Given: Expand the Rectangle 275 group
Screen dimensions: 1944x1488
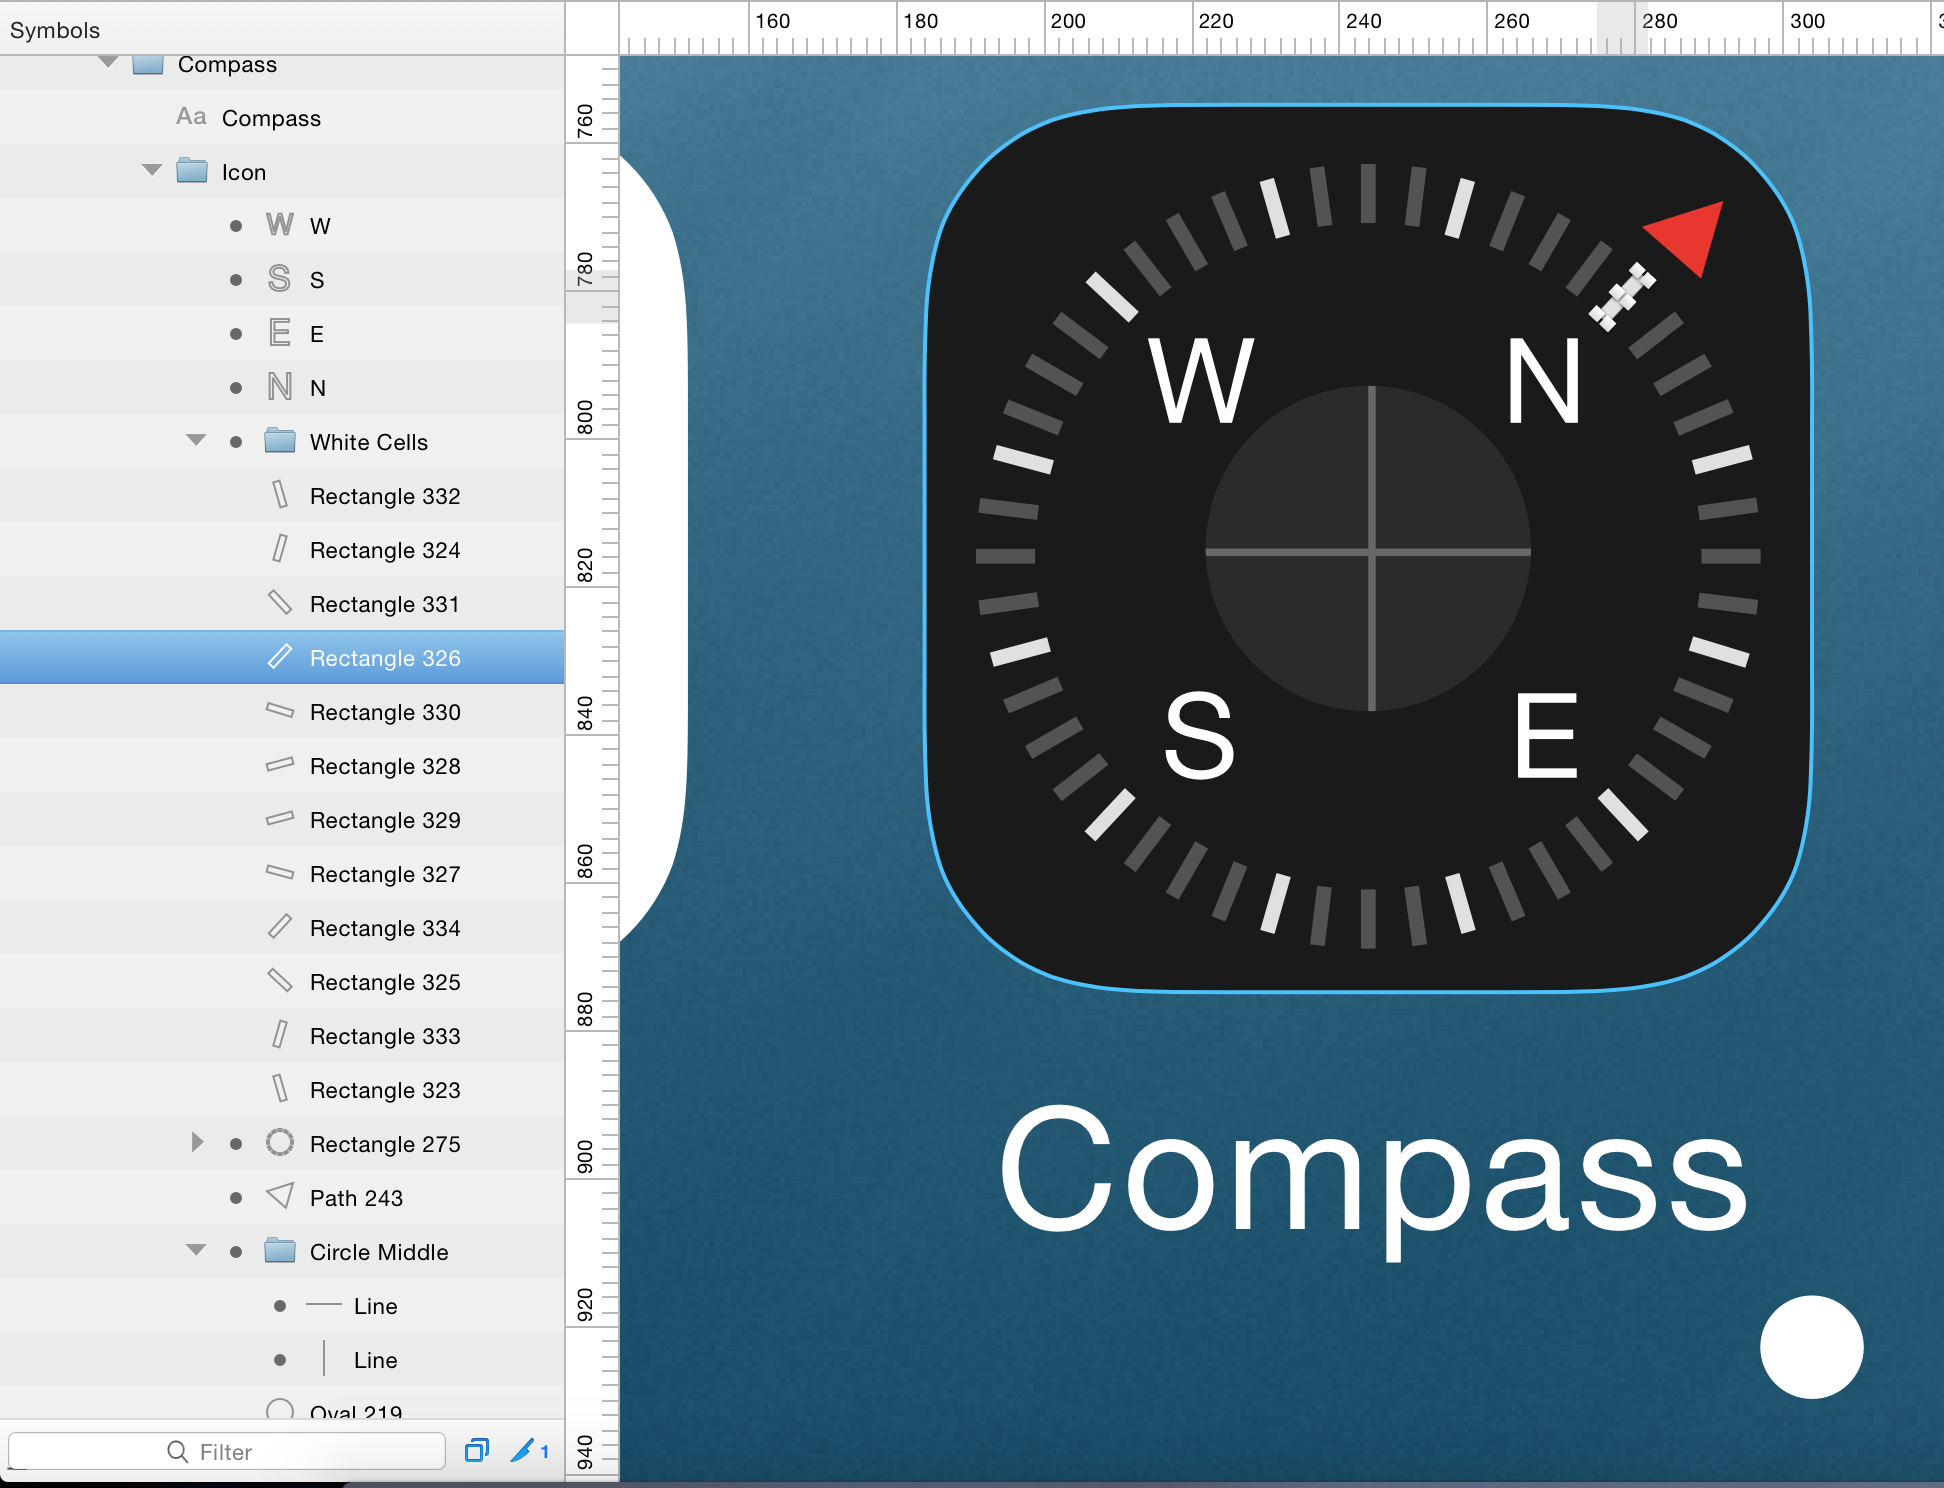Looking at the screenshot, I should tap(197, 1142).
